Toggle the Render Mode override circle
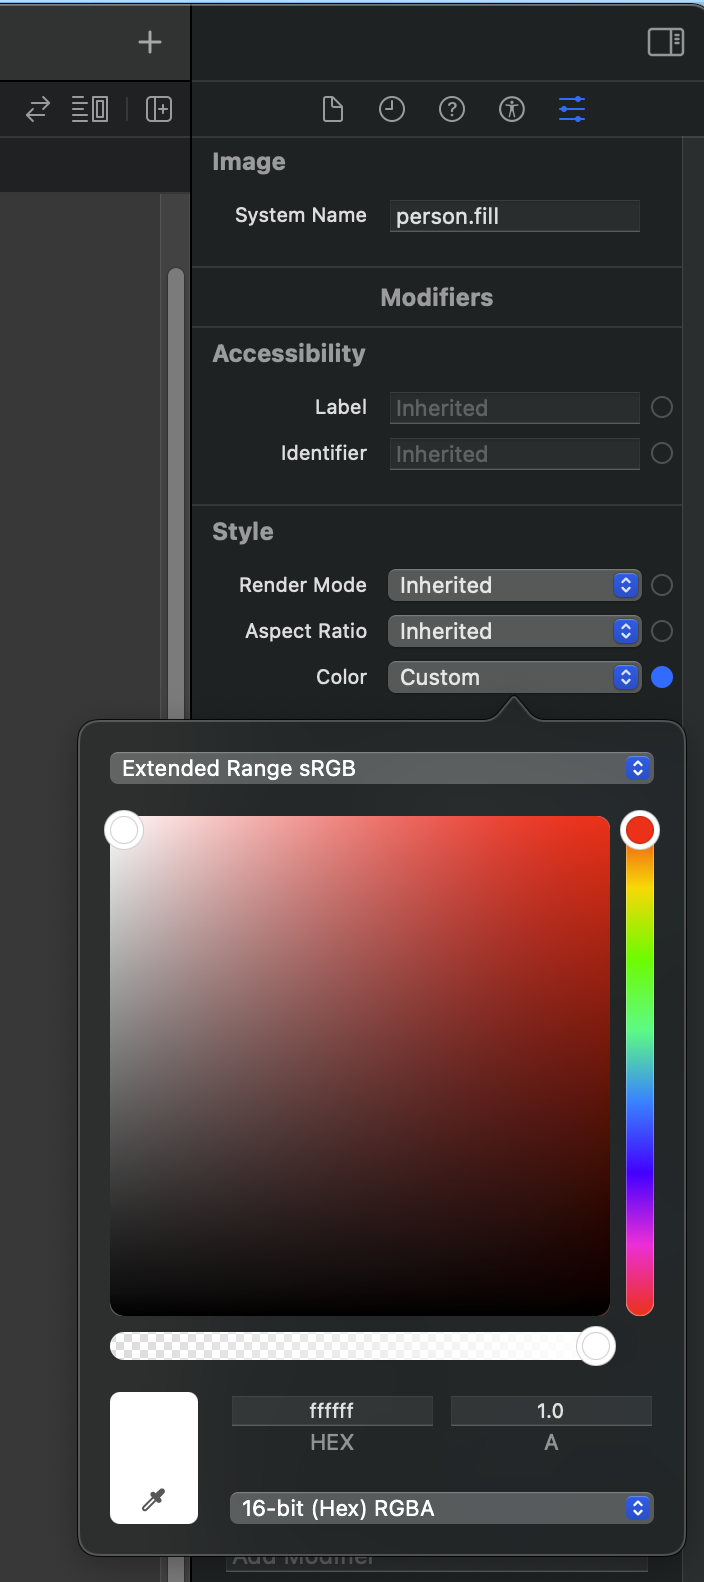The height and width of the screenshot is (1582, 704). click(662, 585)
